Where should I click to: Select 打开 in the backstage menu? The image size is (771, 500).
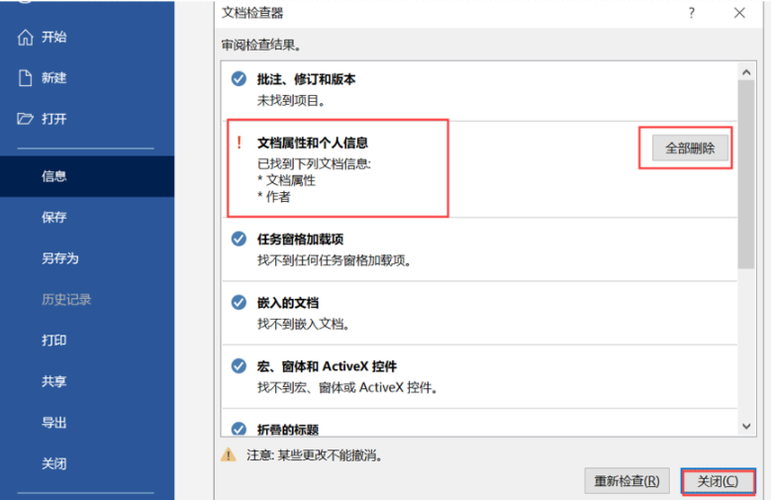click(x=54, y=118)
